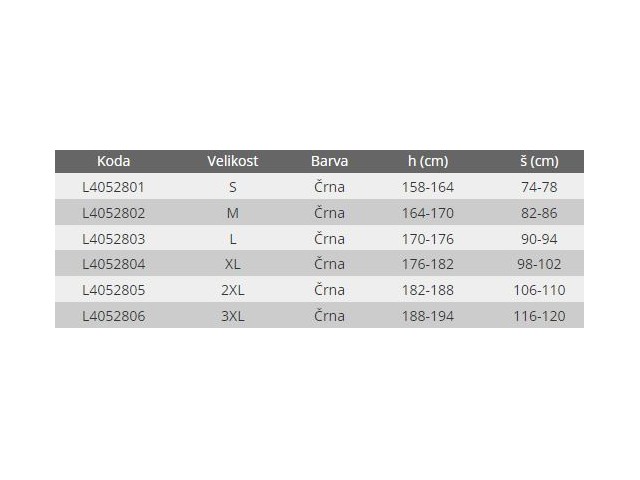
Task: Select product code L4052802
Action: [x=113, y=213]
